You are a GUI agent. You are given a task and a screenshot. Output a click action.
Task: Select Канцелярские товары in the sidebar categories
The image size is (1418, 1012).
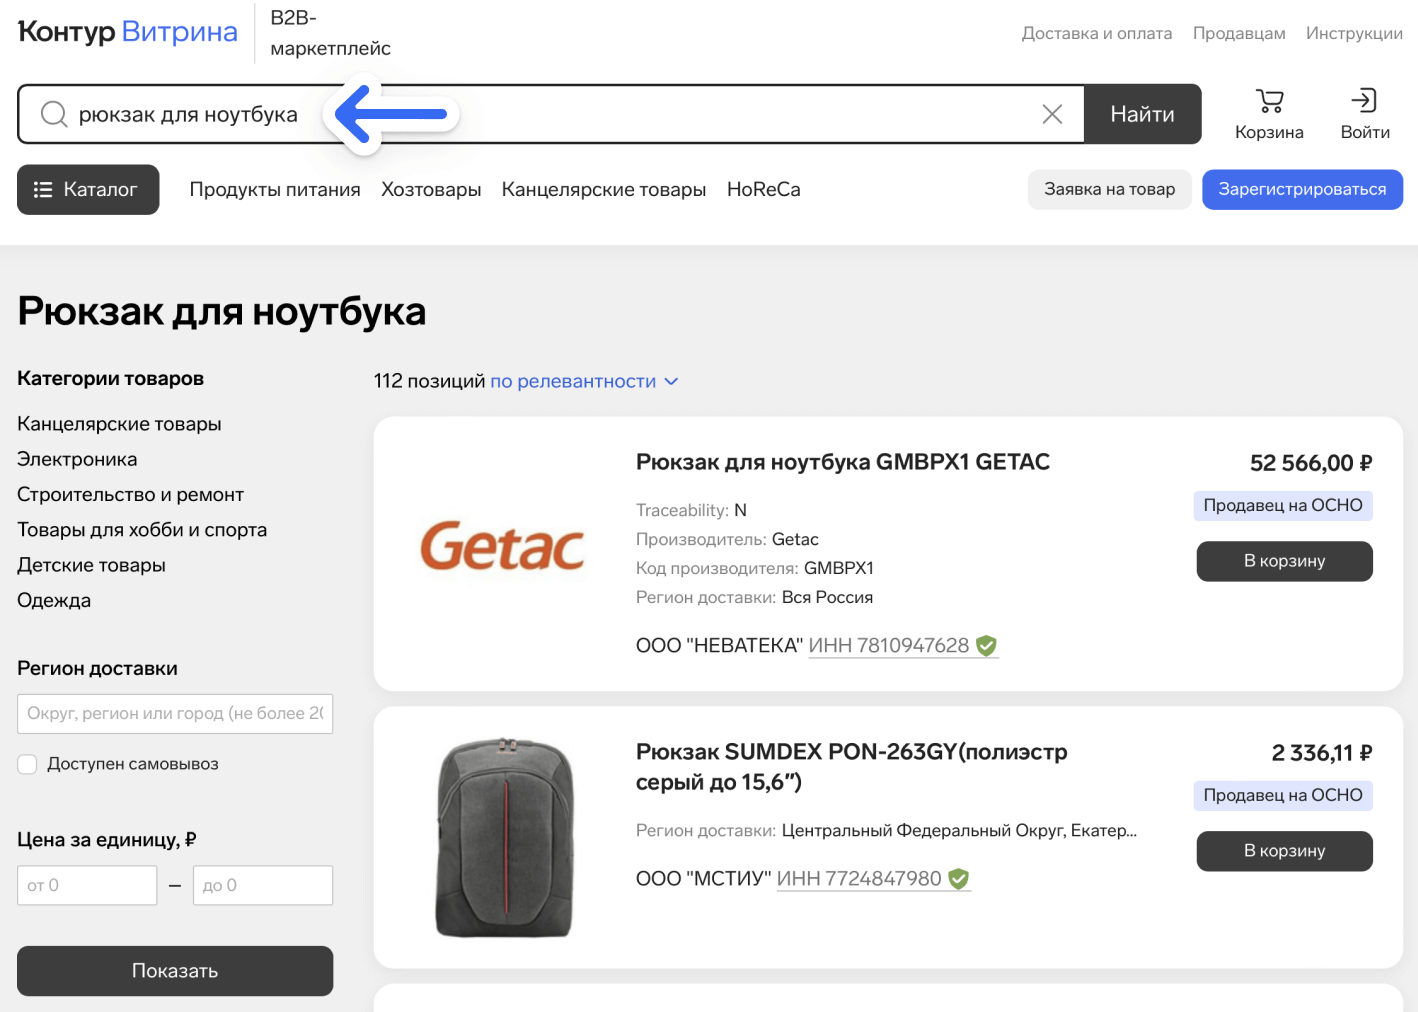coord(119,424)
